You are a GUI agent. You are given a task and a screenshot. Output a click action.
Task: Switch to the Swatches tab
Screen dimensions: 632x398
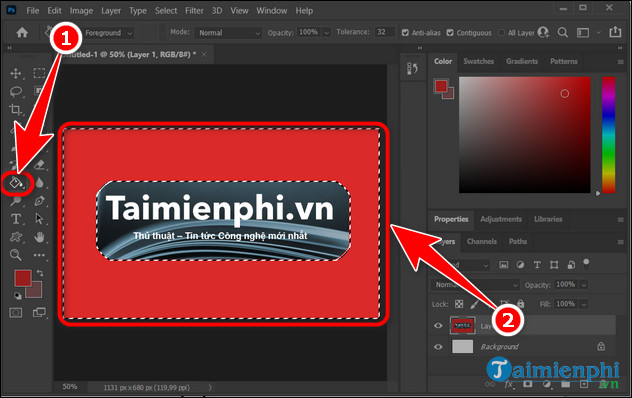tap(478, 61)
